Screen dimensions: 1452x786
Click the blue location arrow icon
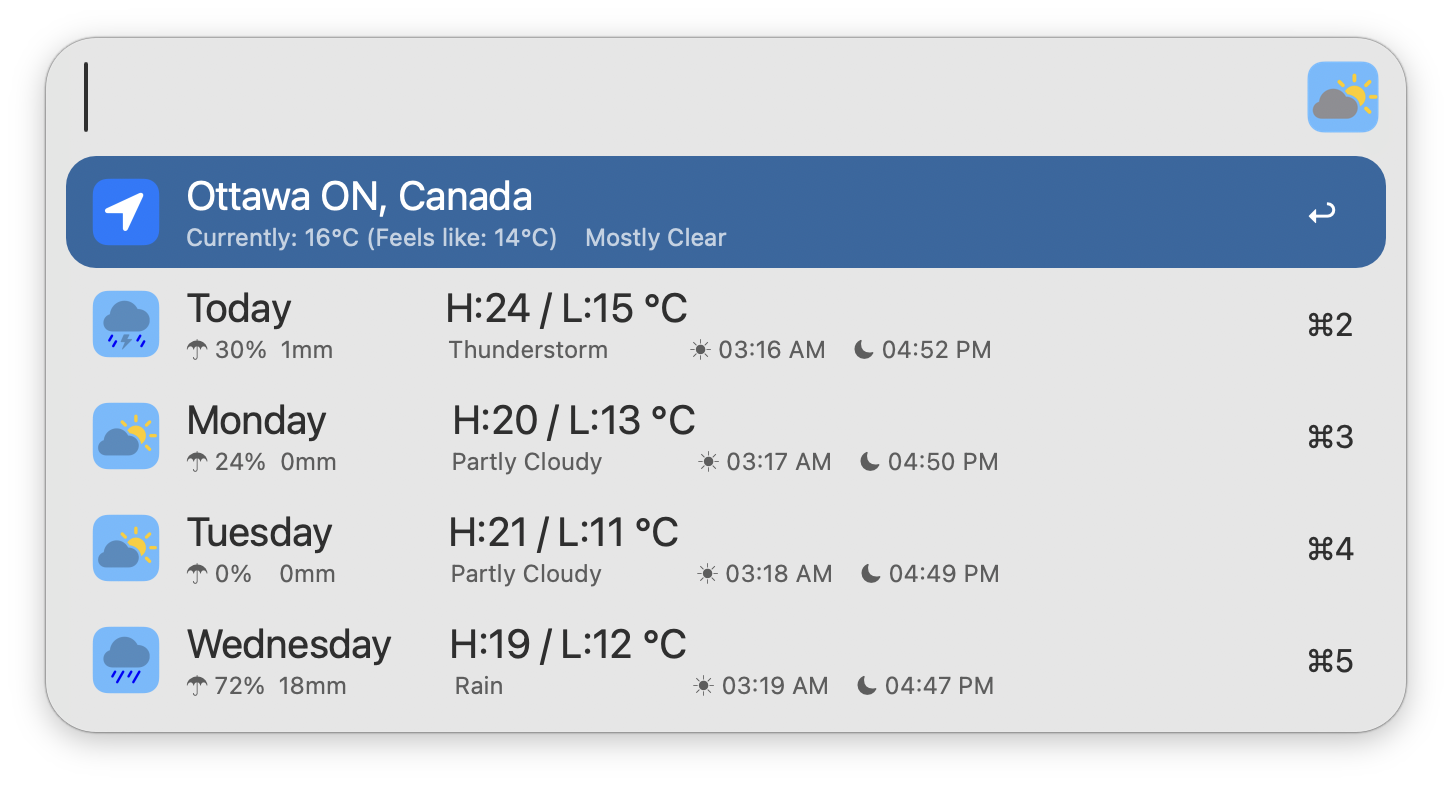[x=126, y=212]
